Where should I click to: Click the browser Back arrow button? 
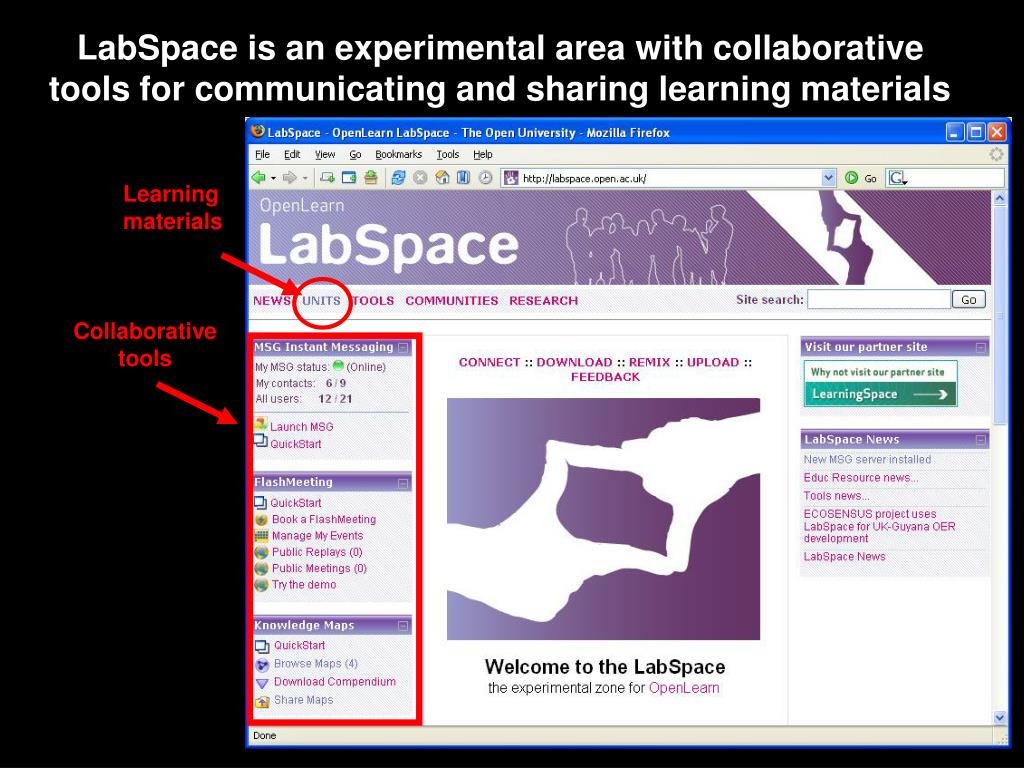pos(259,178)
